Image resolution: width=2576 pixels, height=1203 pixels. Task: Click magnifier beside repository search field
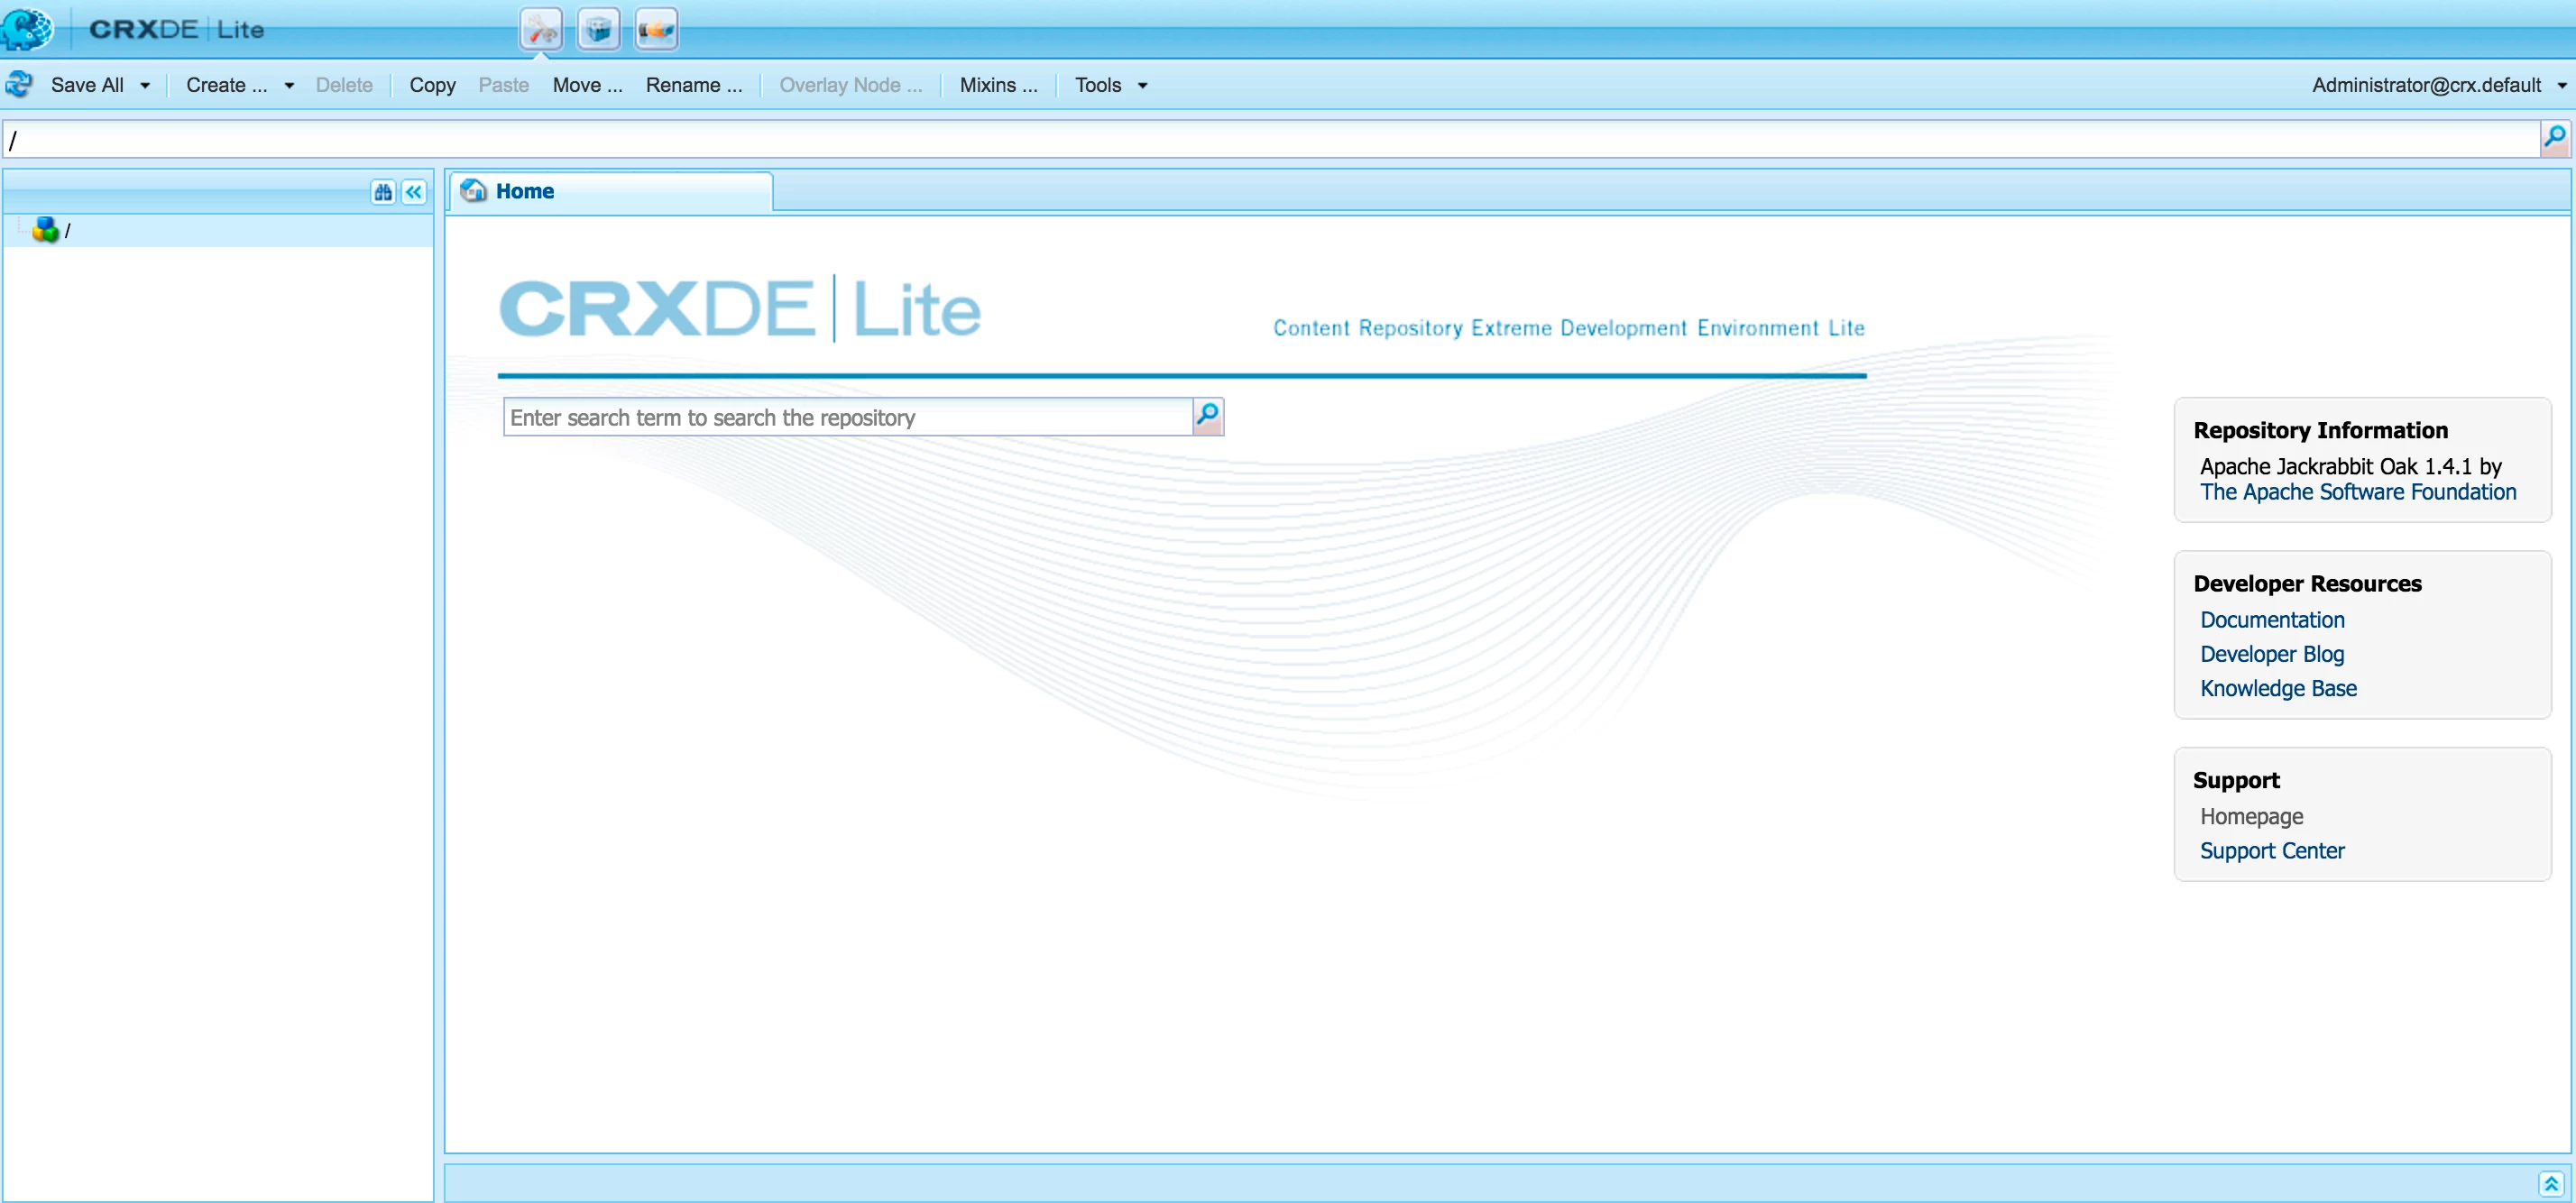click(x=1208, y=416)
